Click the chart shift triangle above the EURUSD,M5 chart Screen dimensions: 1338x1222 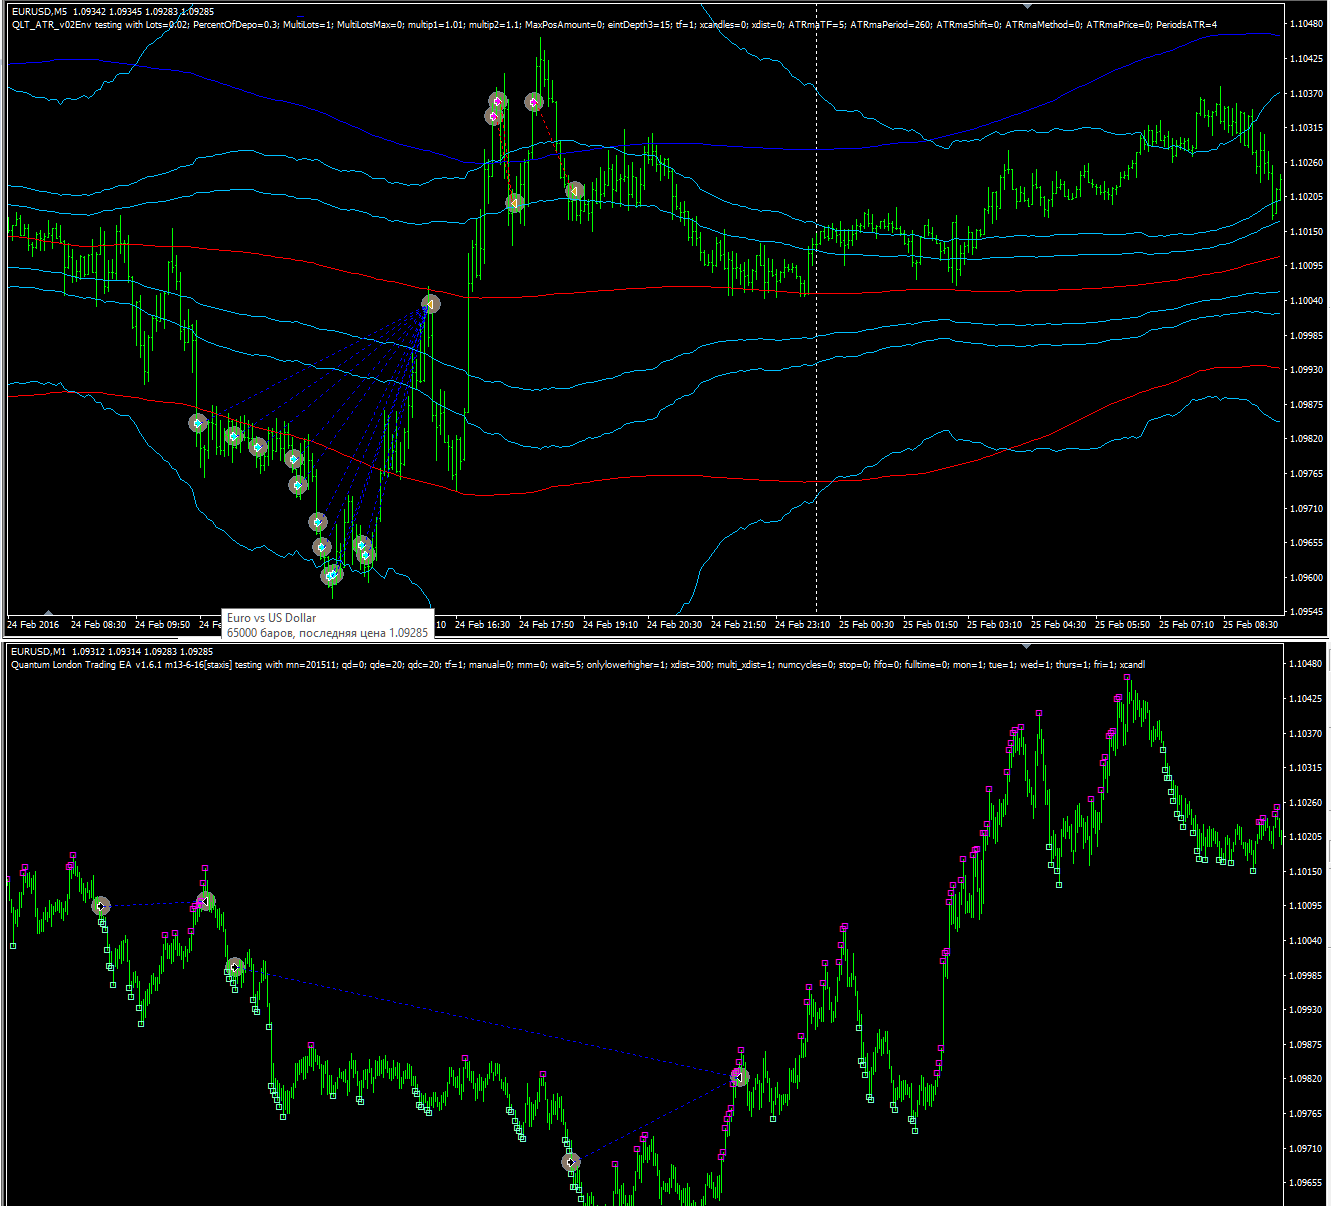pos(1028,6)
